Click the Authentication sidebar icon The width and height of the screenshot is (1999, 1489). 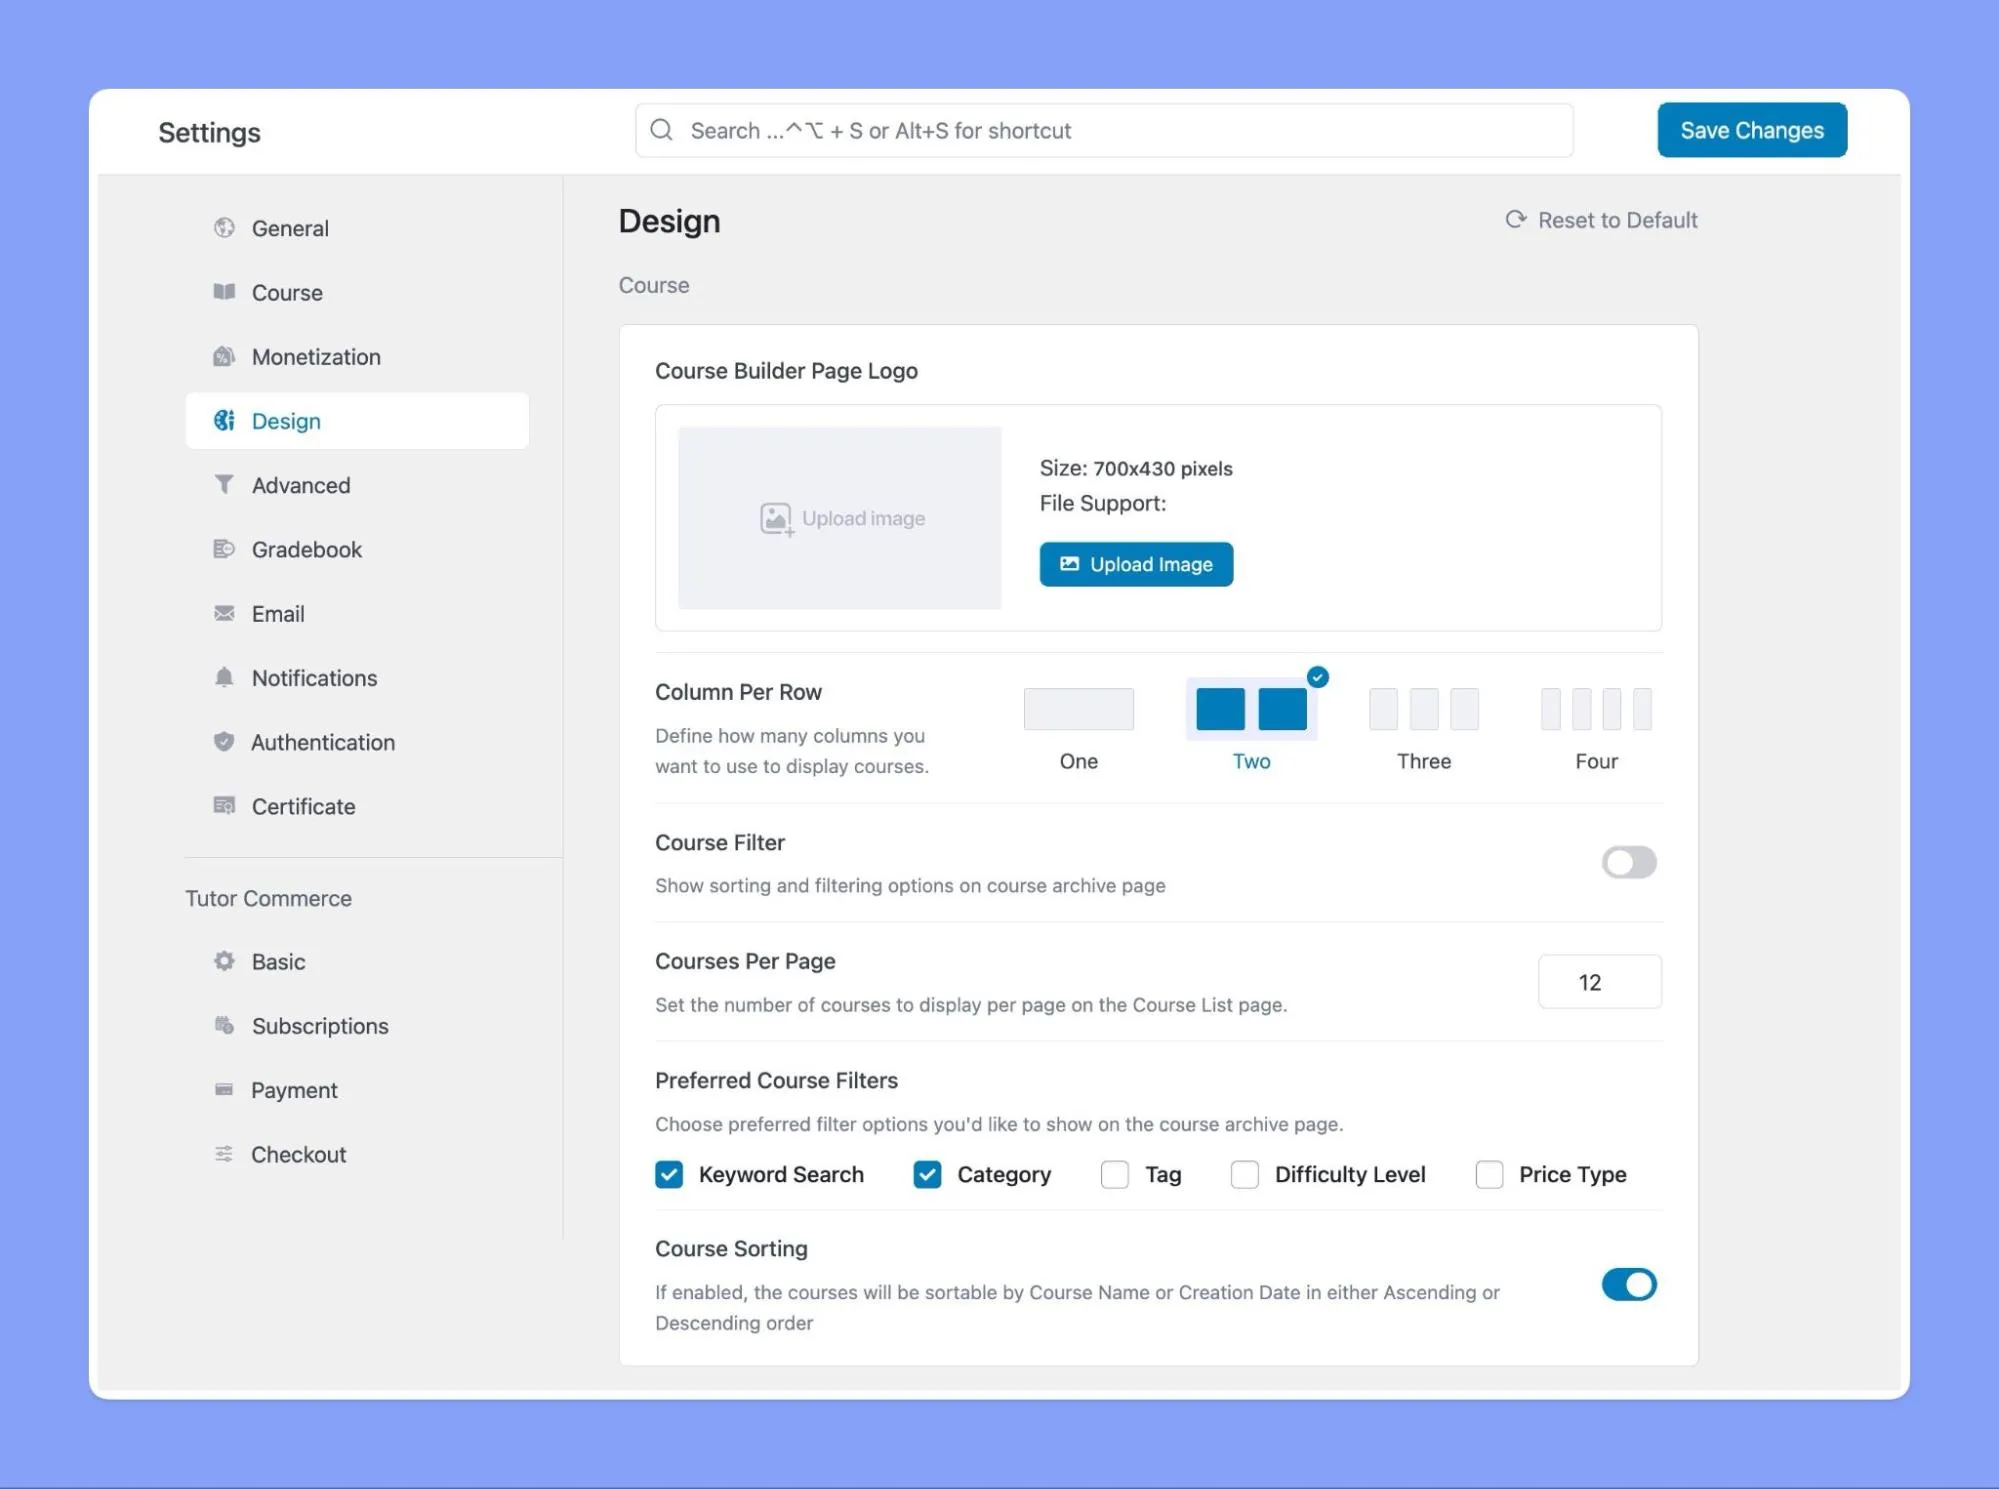click(x=225, y=741)
